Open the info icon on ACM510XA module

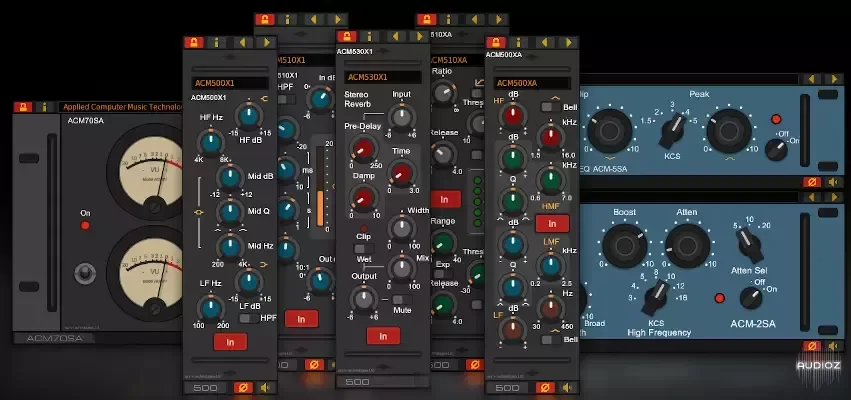tap(449, 20)
